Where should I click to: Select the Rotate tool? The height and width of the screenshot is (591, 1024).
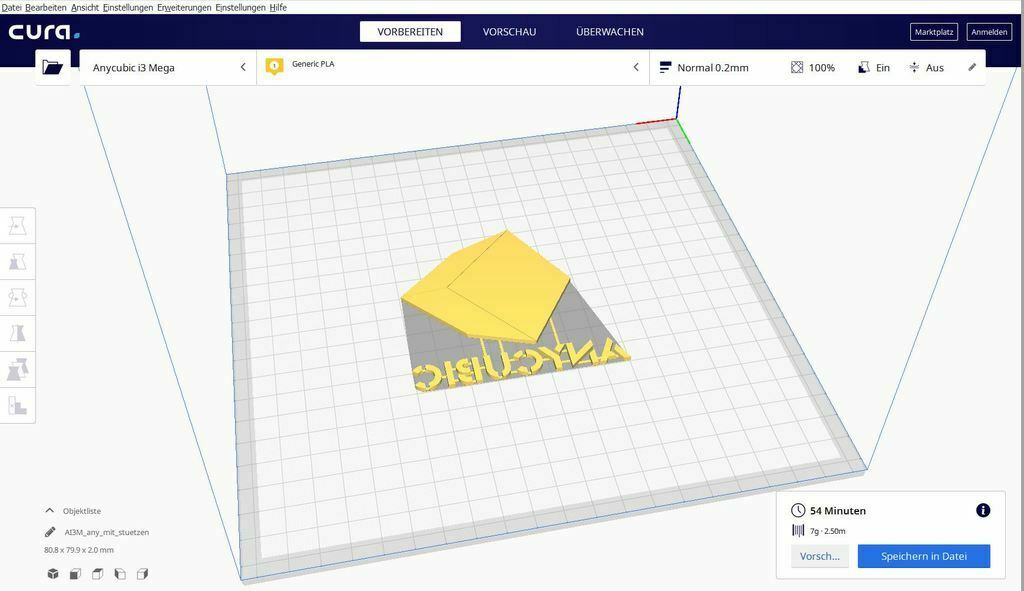[x=18, y=297]
